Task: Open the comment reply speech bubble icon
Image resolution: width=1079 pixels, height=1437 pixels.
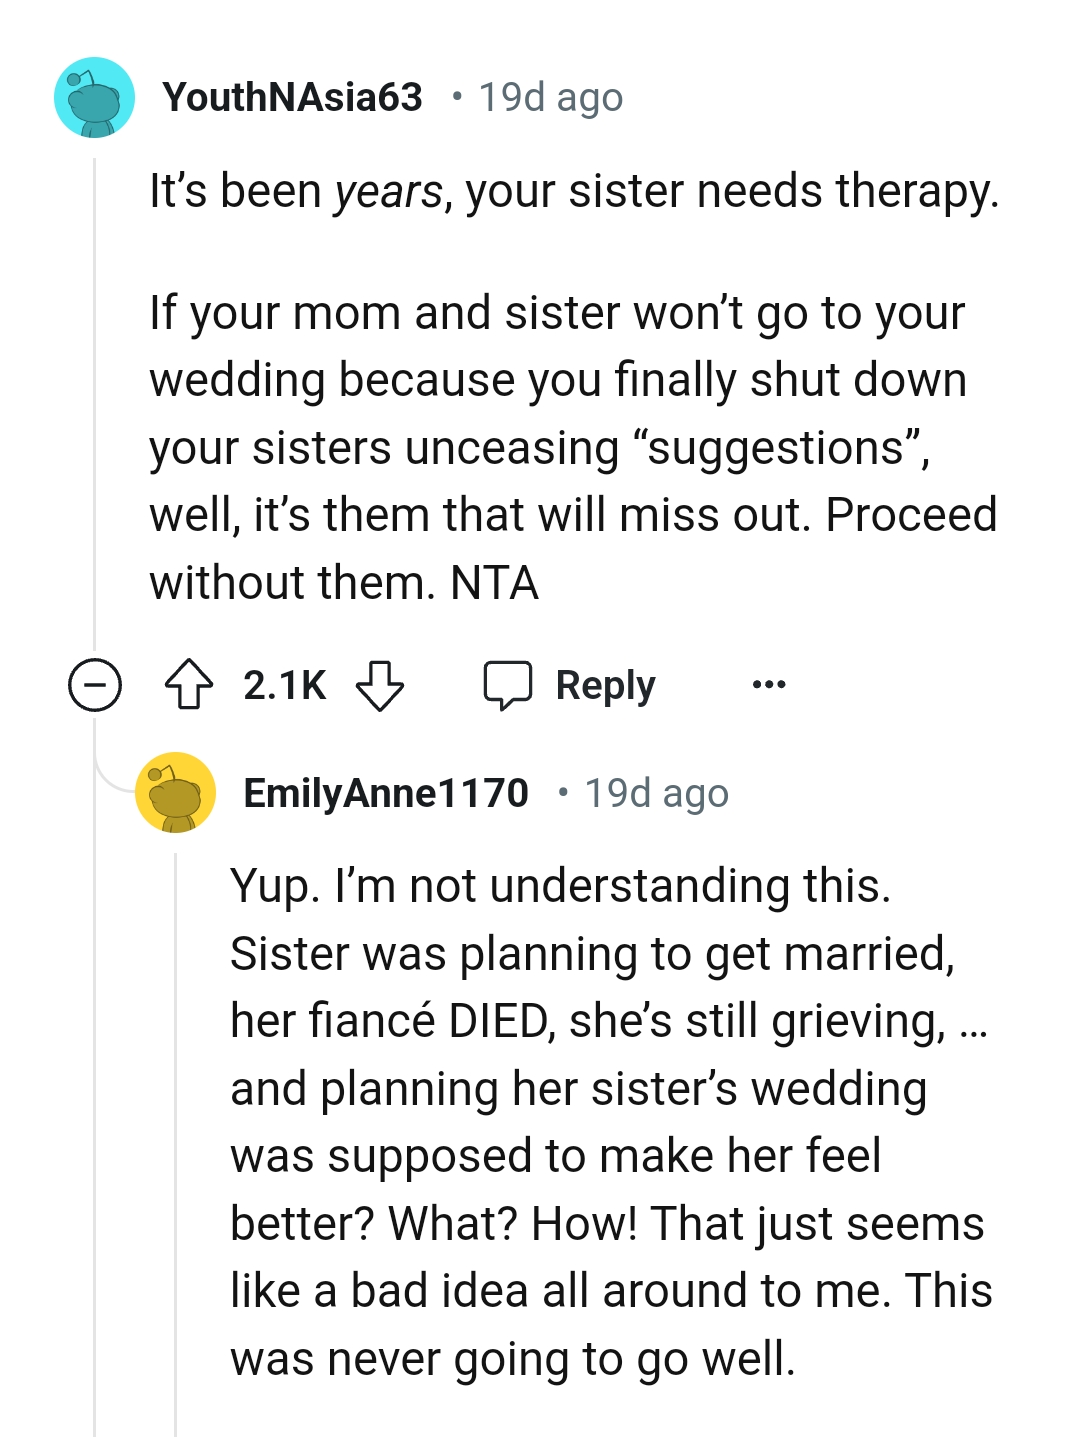Action: (x=510, y=685)
